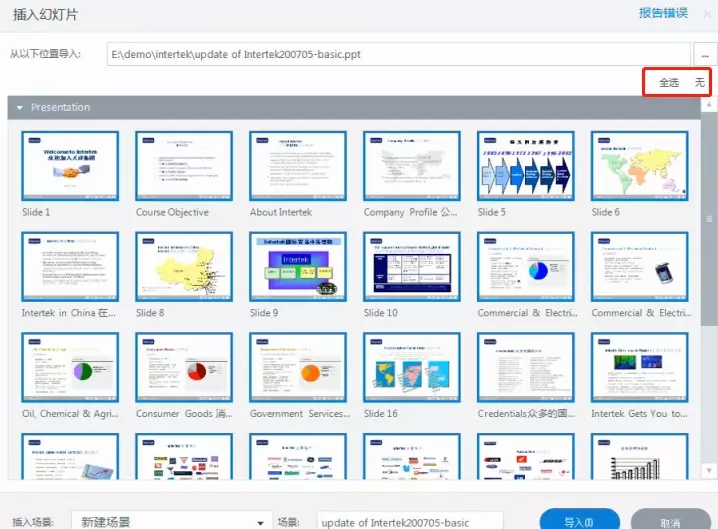Screen dimensions: 718x529
Task: Click the 'Slide 10' caption text
Action: 381,313
